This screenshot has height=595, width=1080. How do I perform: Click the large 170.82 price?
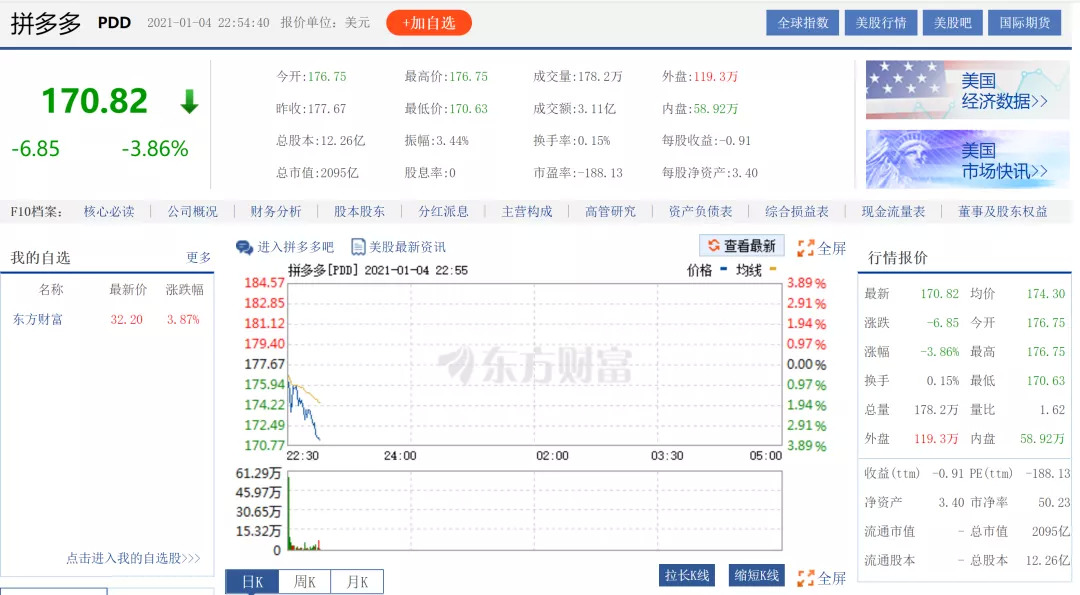tap(95, 101)
